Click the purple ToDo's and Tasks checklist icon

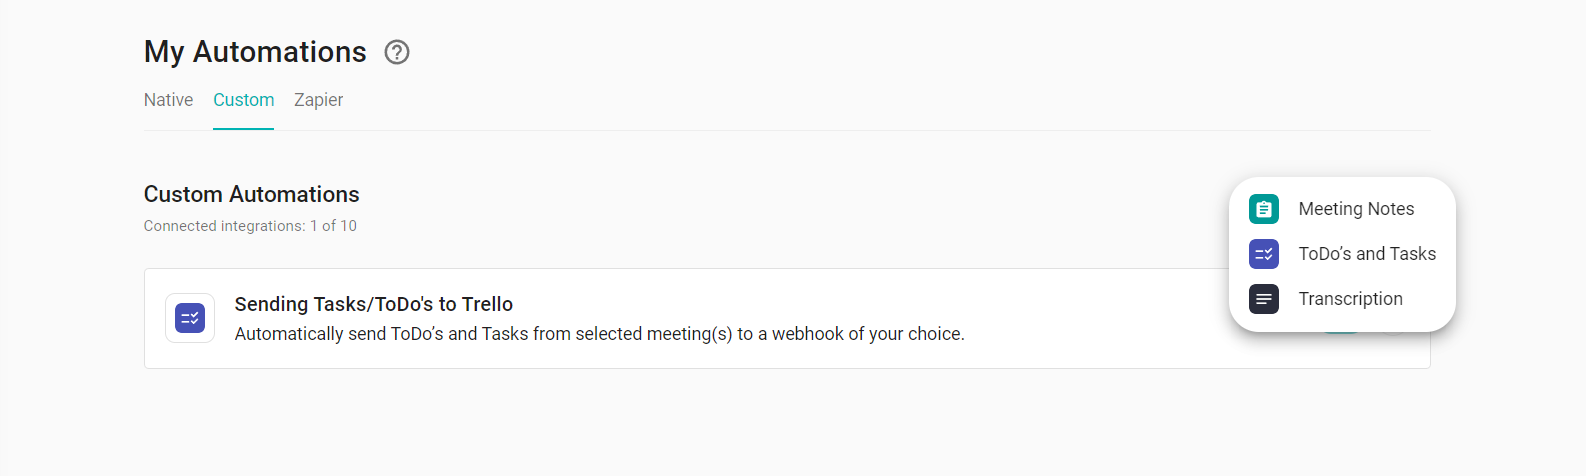pos(1264,254)
